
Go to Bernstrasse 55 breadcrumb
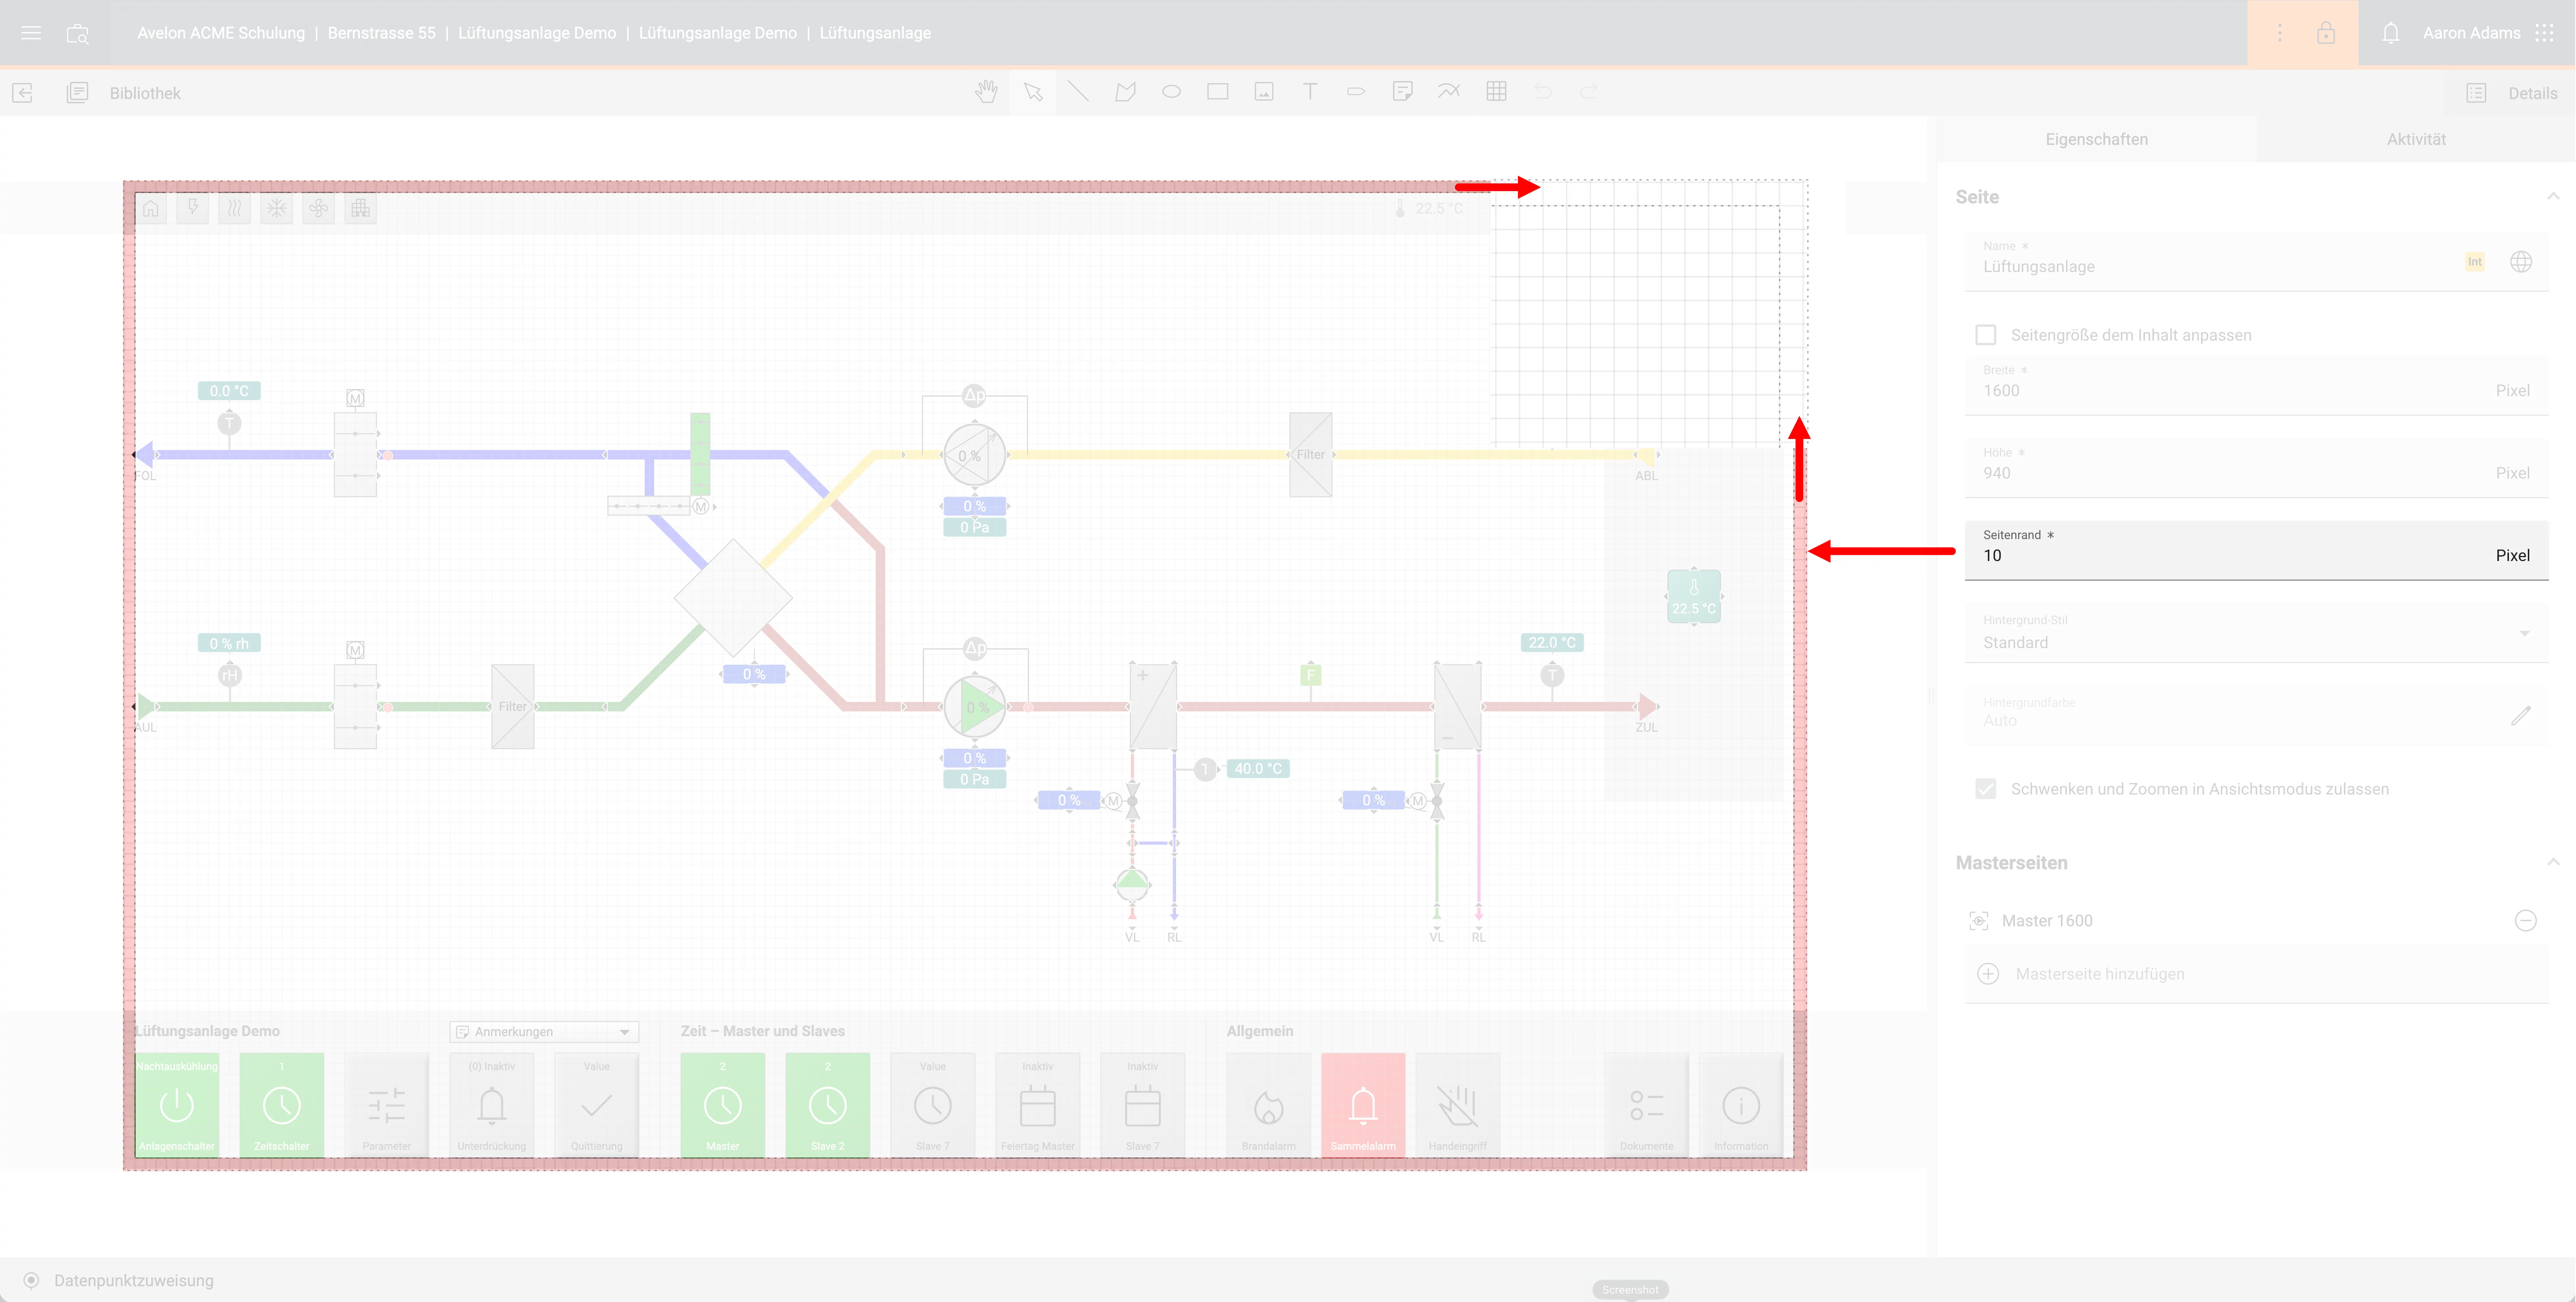click(382, 33)
